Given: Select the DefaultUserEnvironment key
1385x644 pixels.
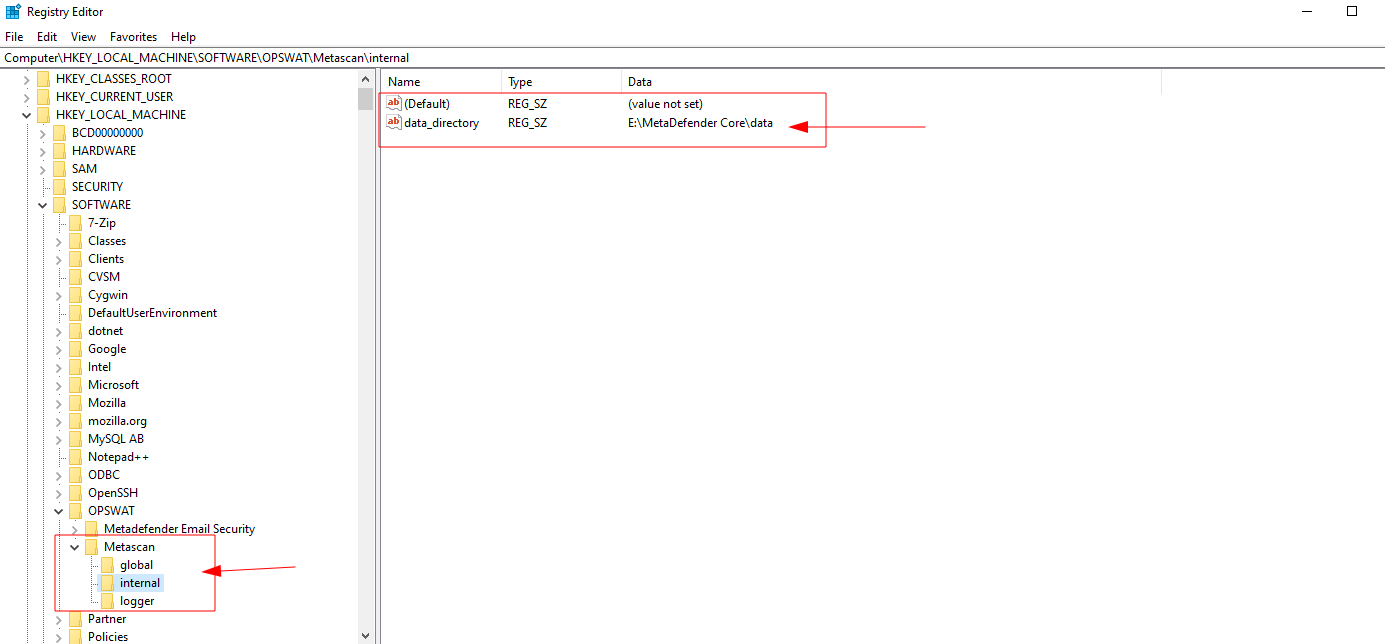Looking at the screenshot, I should (x=152, y=313).
